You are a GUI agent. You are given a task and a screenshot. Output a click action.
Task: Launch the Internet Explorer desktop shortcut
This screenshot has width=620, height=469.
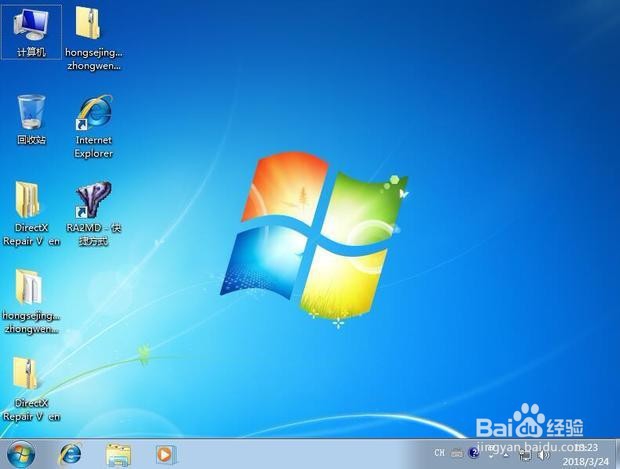93,126
